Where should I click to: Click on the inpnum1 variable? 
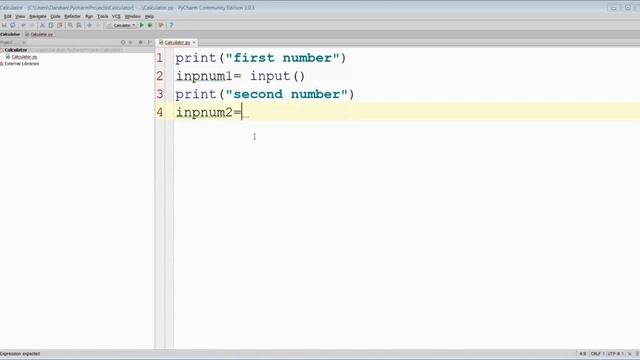click(x=204, y=76)
